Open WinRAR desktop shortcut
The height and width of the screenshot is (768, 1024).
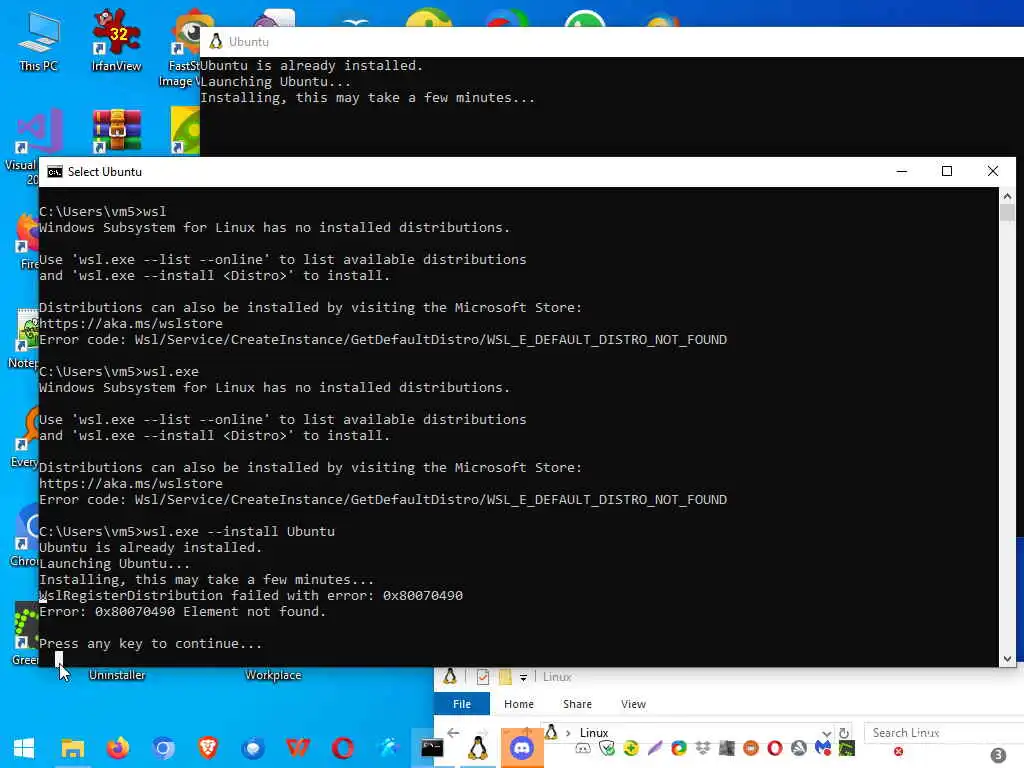pos(116,131)
